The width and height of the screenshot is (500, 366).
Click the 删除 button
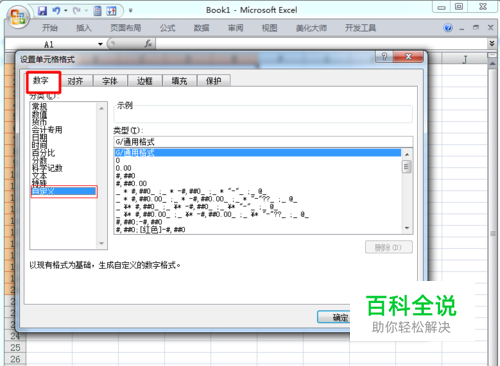[x=389, y=247]
